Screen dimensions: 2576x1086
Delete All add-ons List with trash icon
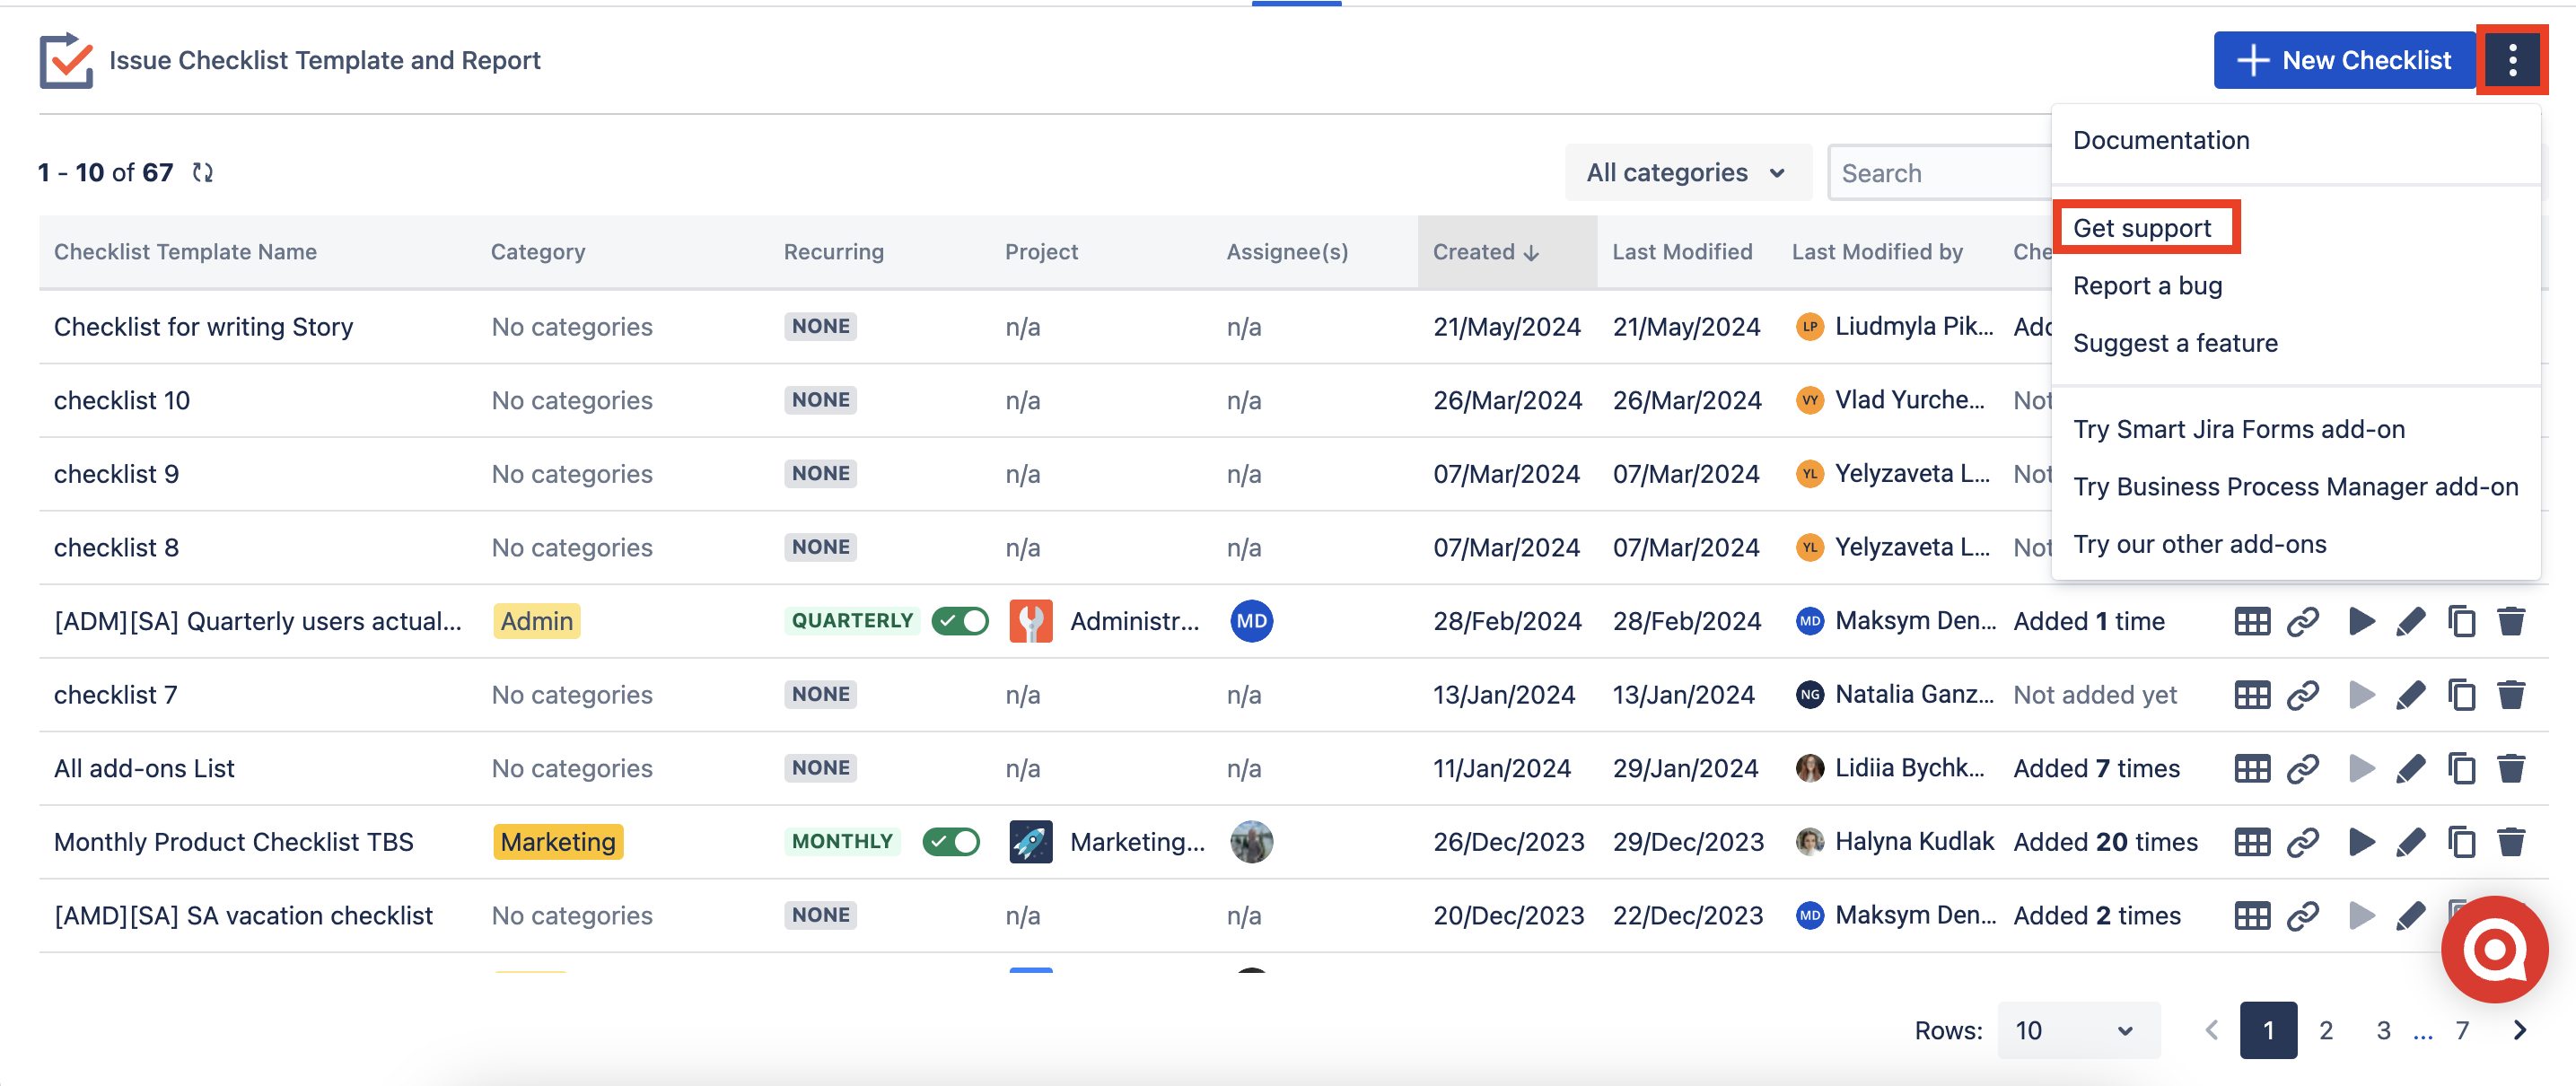2511,768
